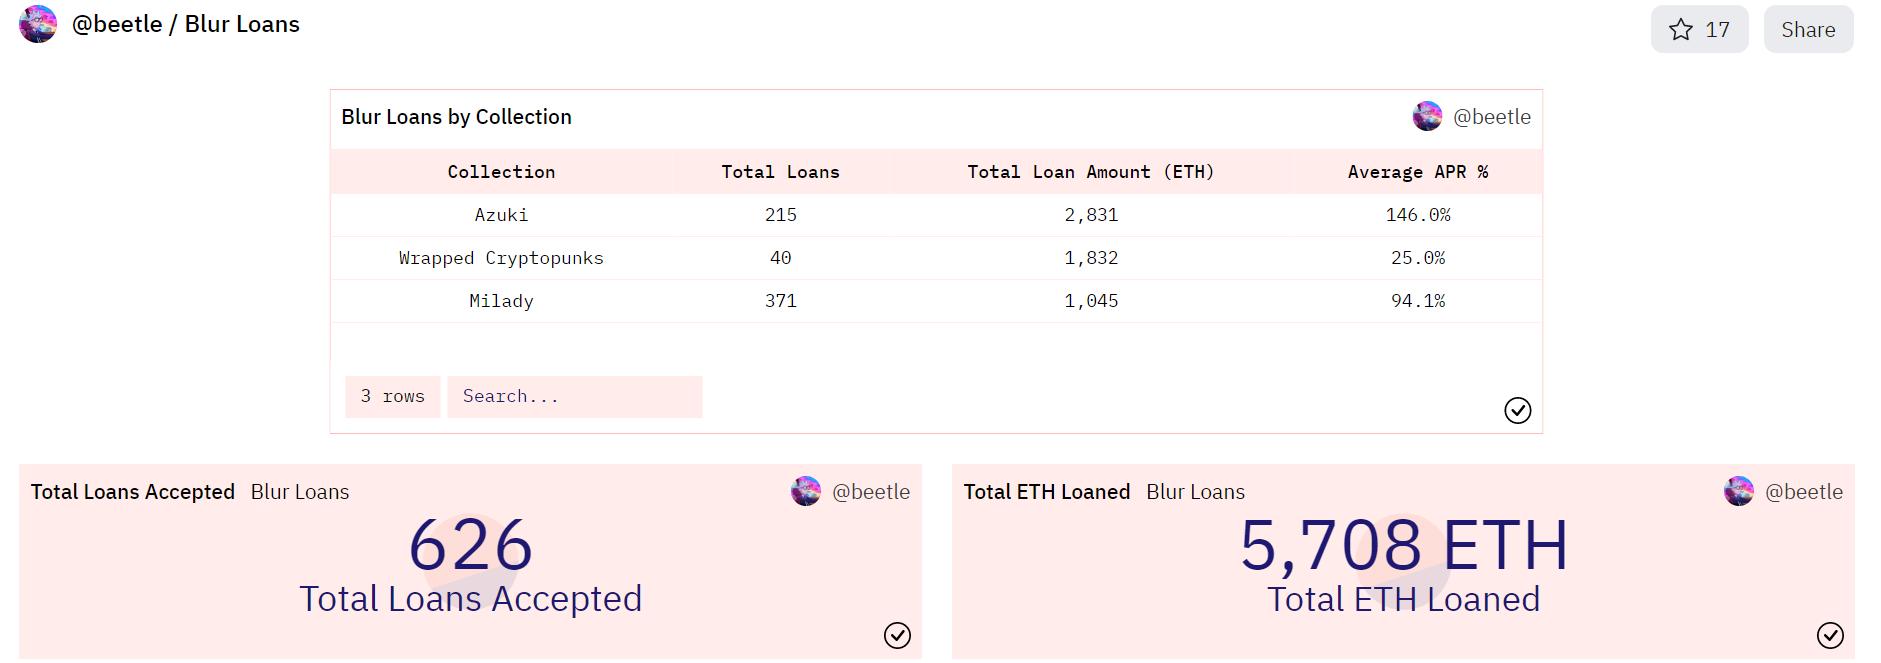Image resolution: width=1881 pixels, height=663 pixels.
Task: Open 'Blur Loans by Collection' panel title
Action: click(x=456, y=116)
